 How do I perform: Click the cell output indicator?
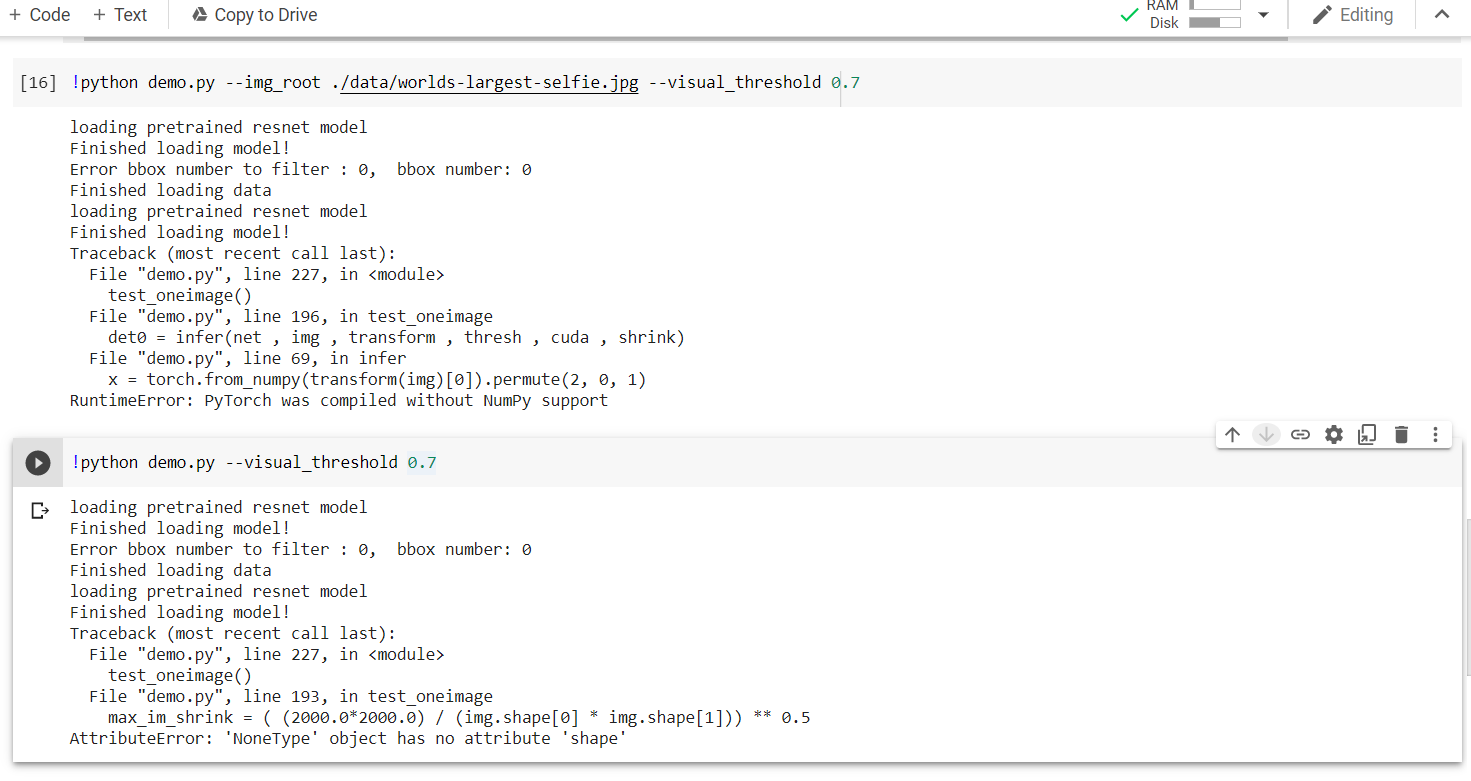coord(40,510)
